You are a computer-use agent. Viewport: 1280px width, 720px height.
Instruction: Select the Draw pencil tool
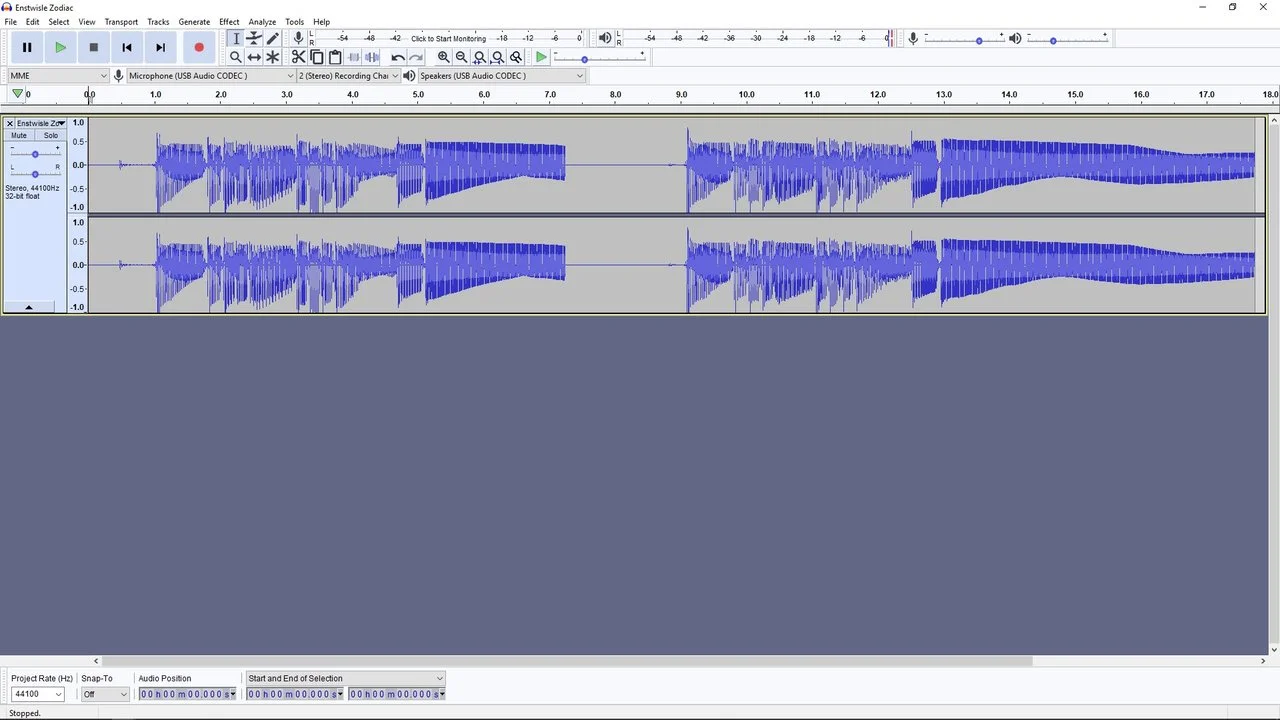click(272, 38)
